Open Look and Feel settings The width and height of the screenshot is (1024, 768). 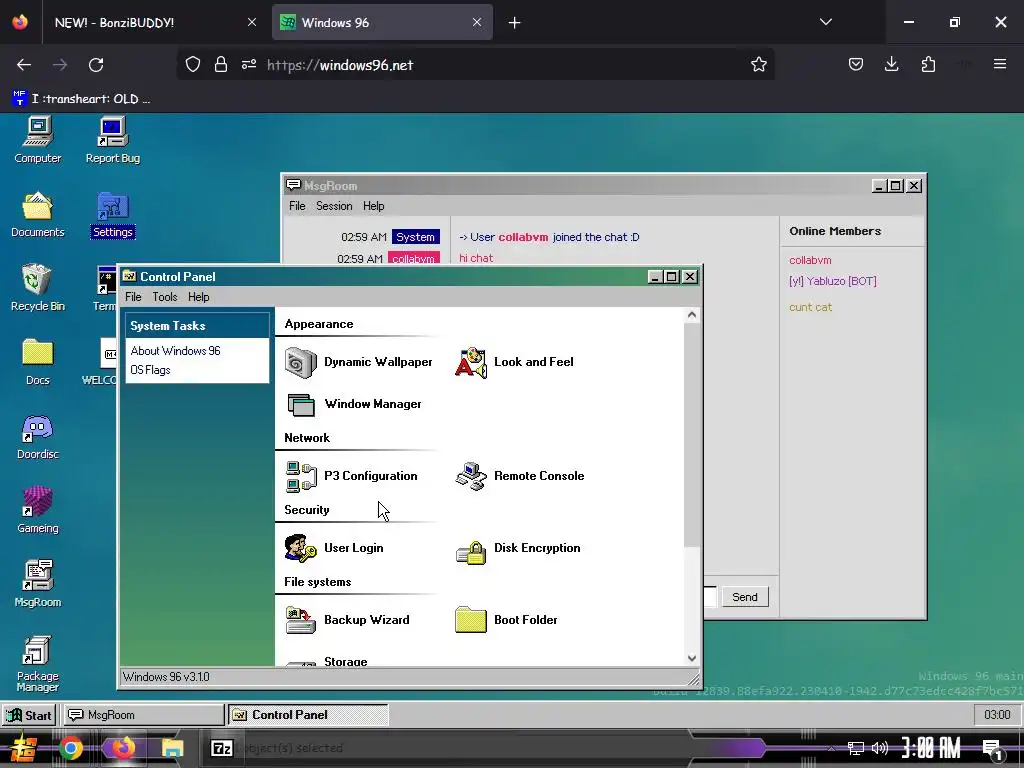click(515, 362)
